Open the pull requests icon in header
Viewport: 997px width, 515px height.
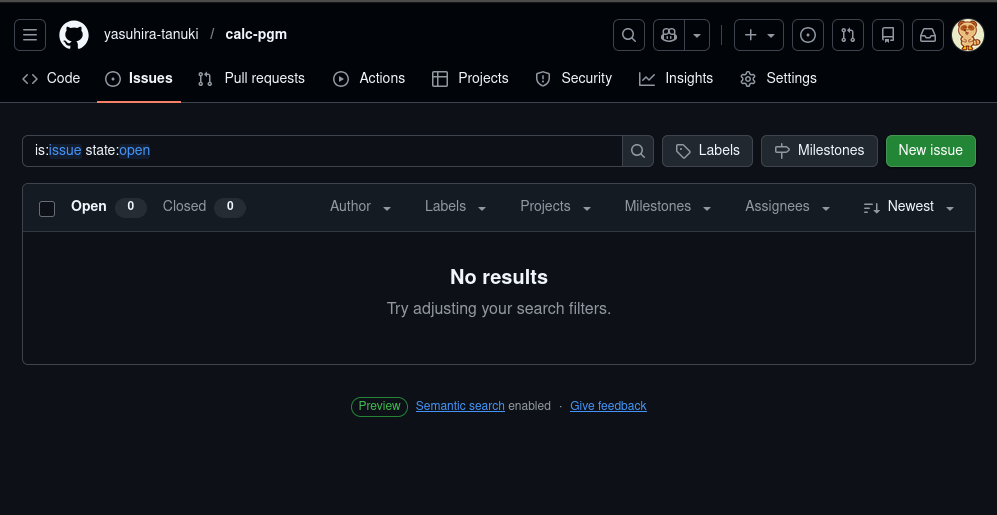848,35
